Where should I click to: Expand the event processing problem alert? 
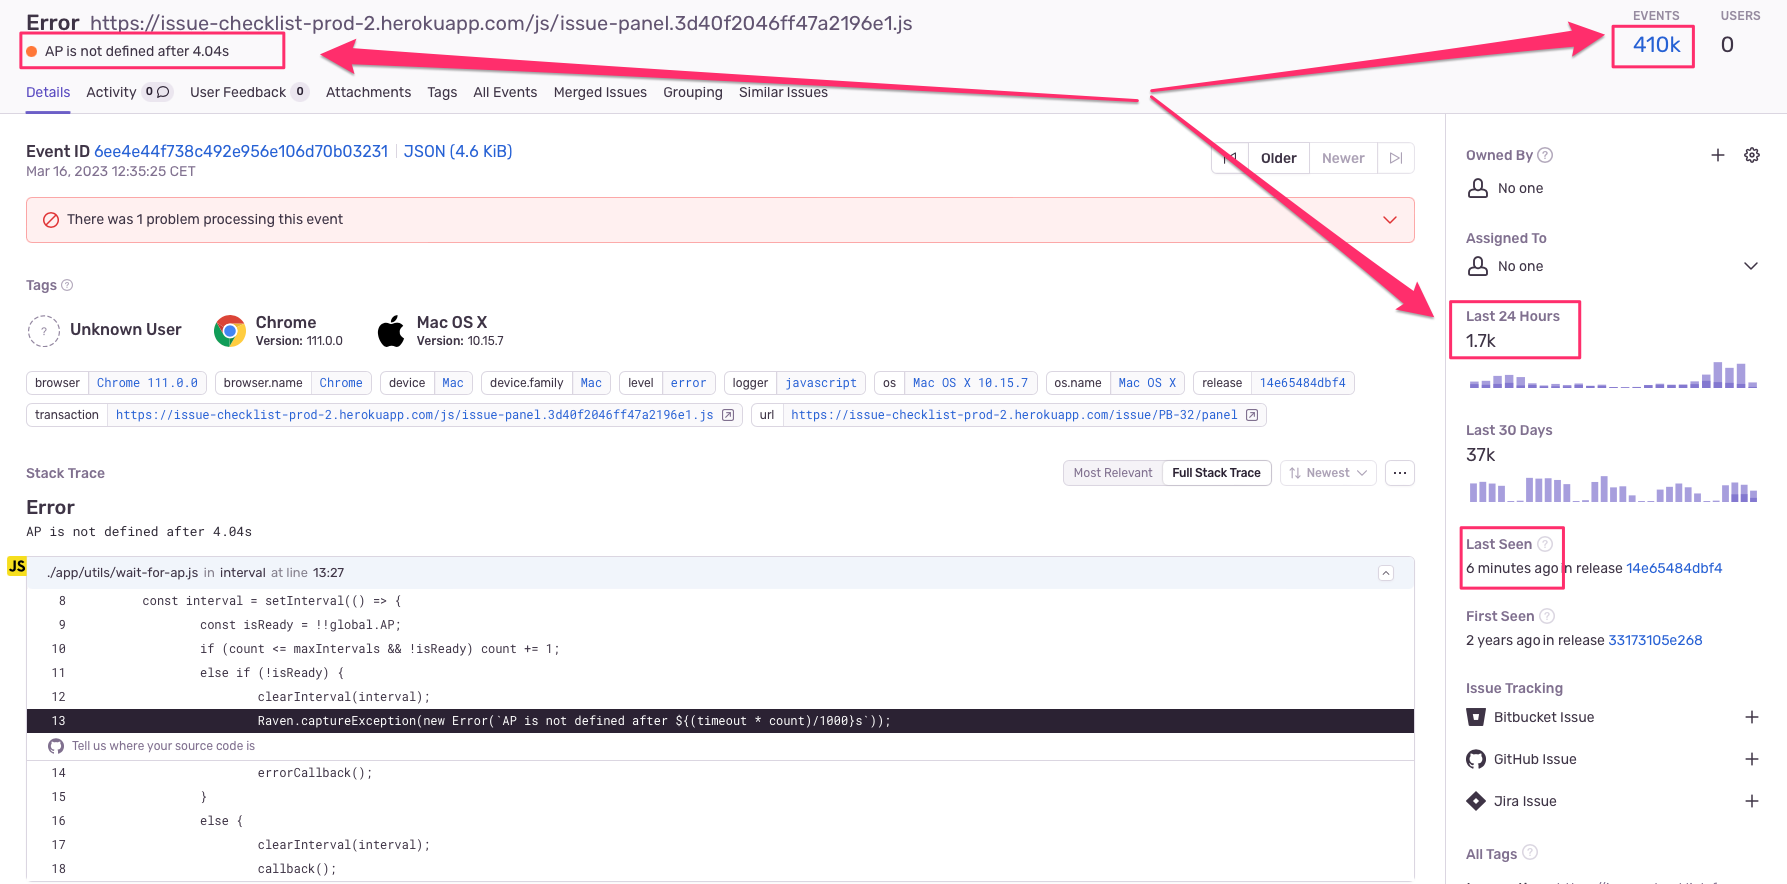click(1389, 220)
